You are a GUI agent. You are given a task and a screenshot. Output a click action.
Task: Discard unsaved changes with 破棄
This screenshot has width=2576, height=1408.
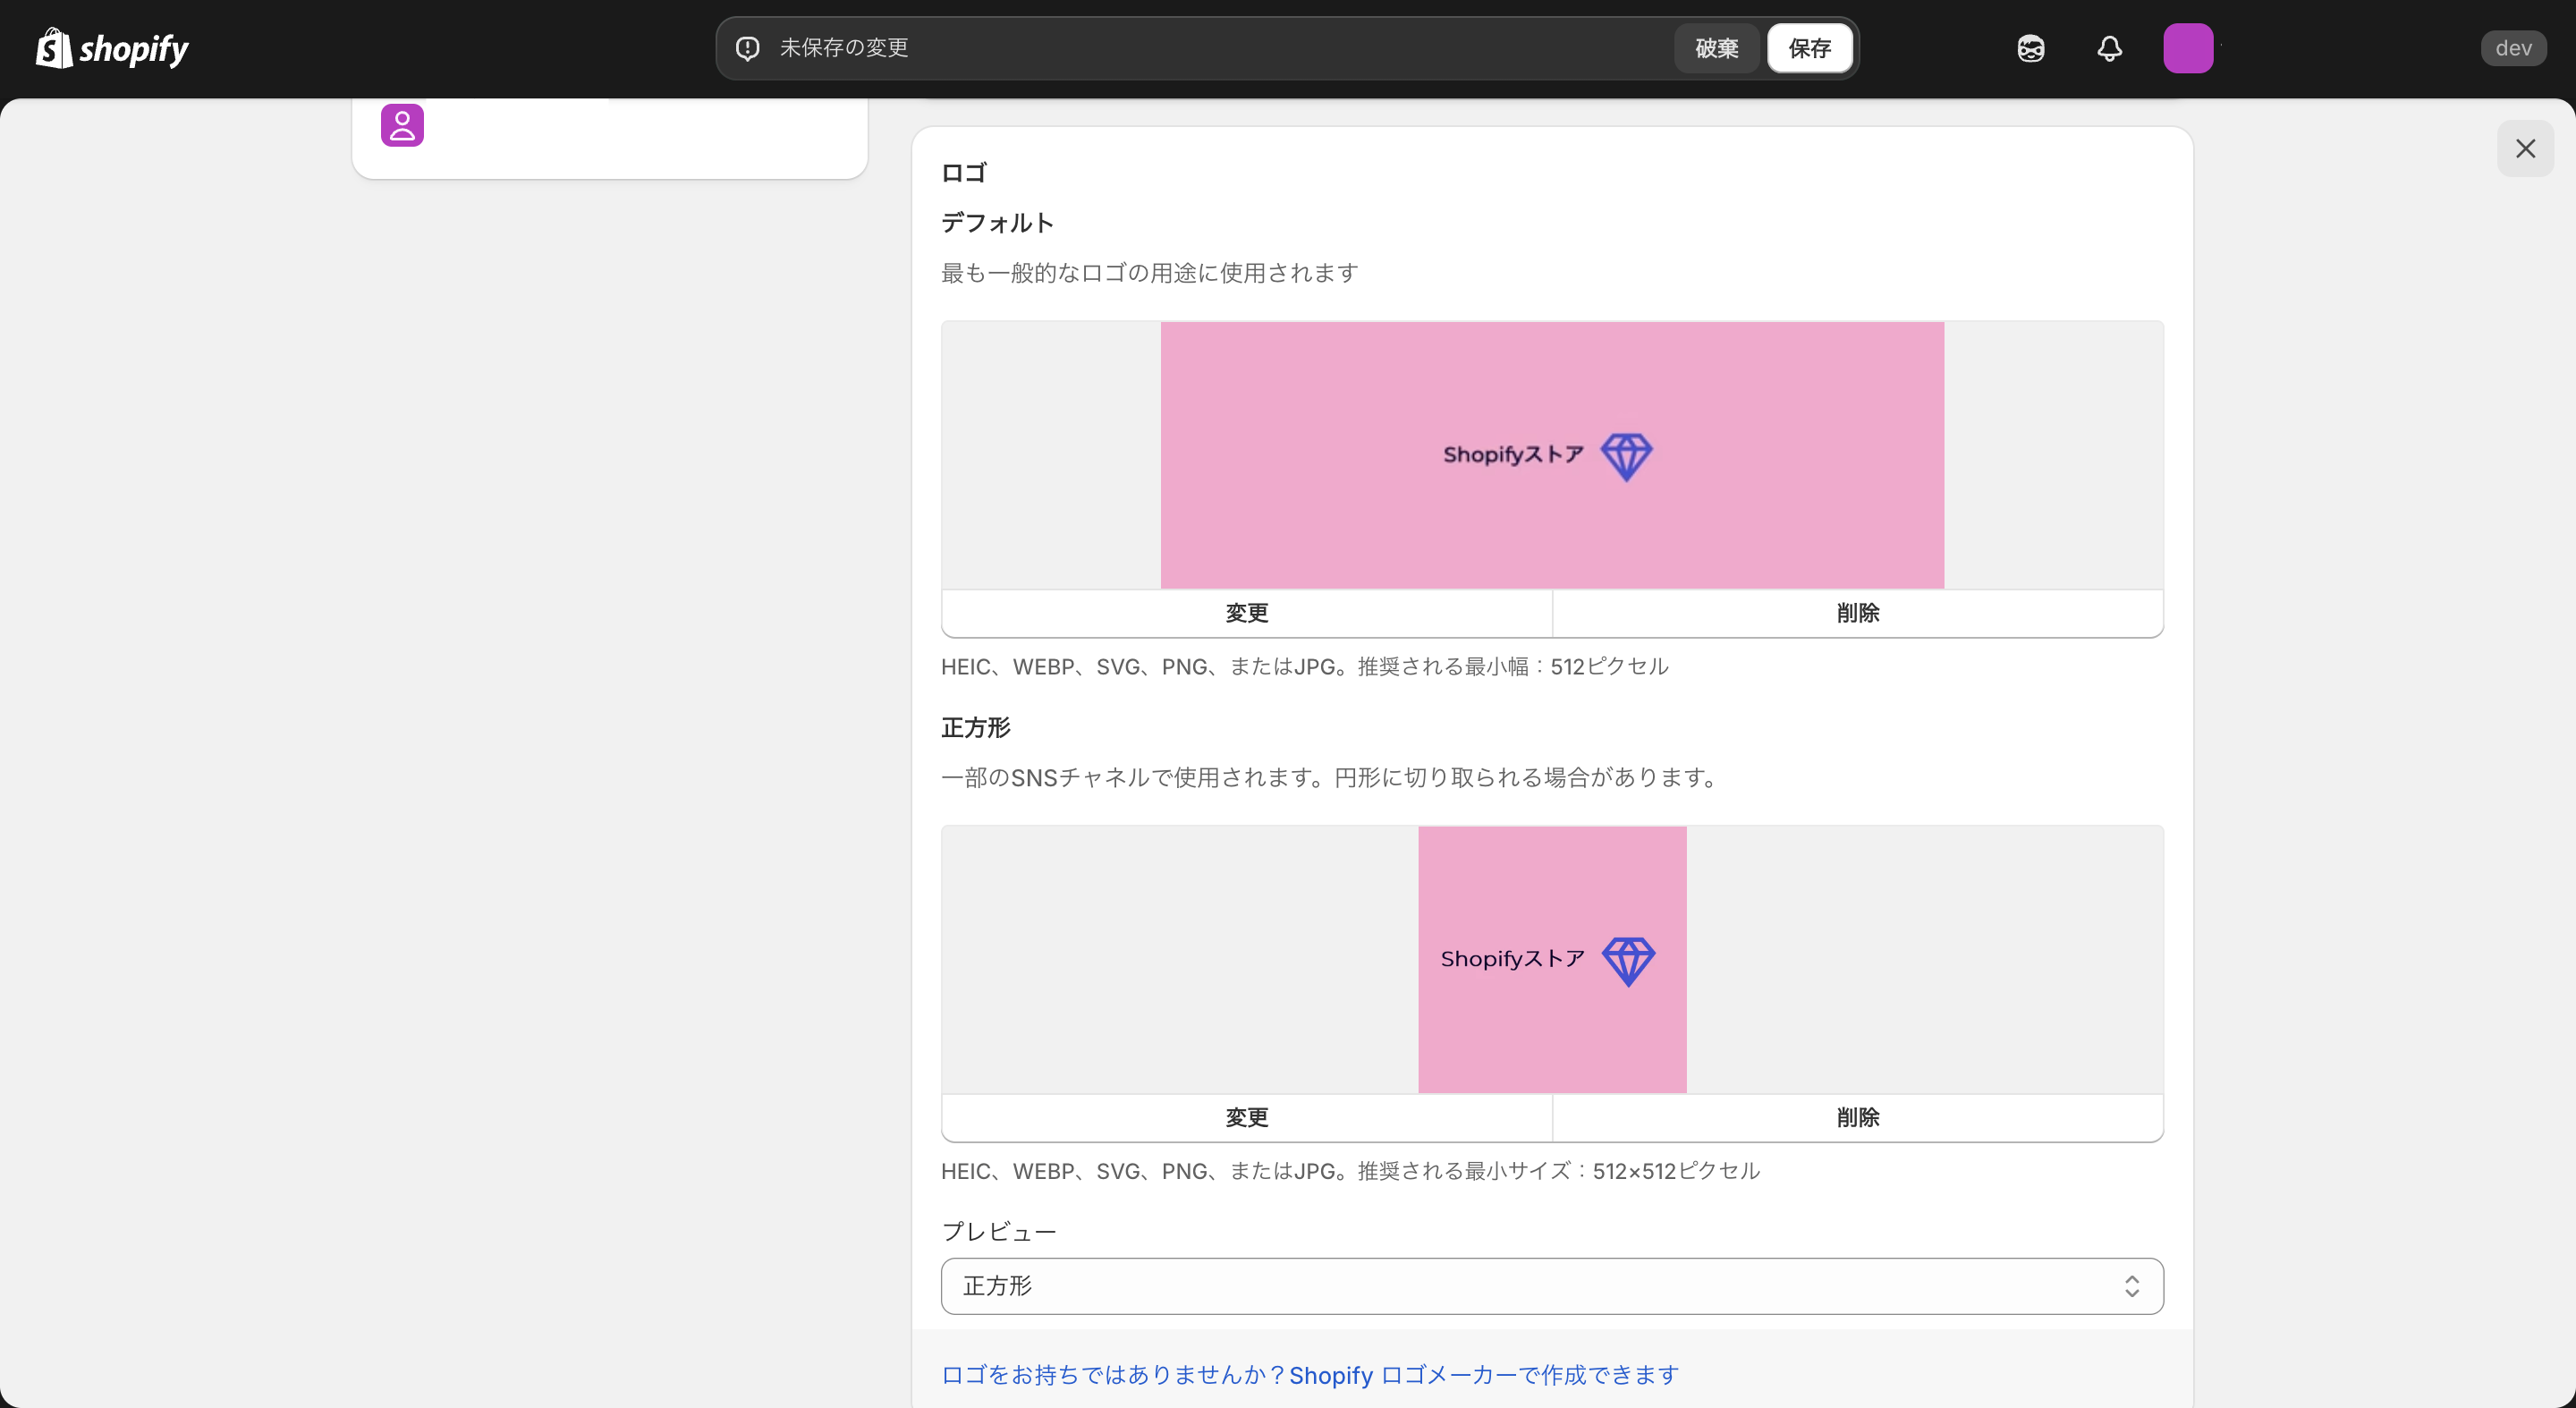(1716, 47)
